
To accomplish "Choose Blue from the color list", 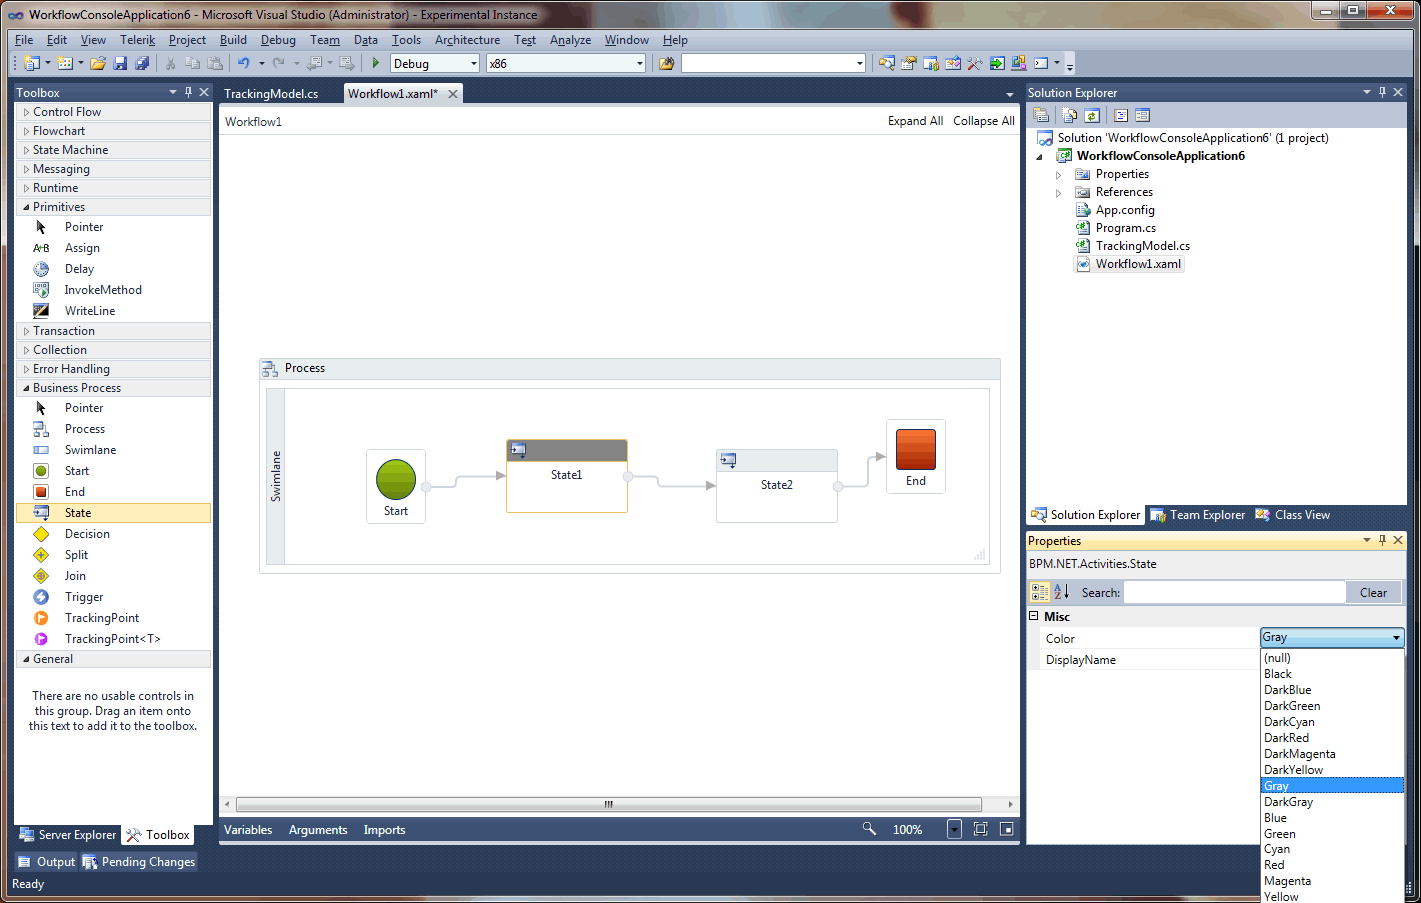I will (x=1332, y=818).
